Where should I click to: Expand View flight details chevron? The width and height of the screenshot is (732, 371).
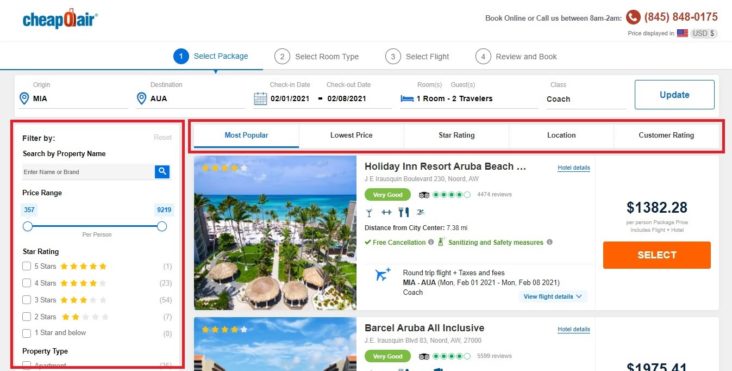coord(579,296)
